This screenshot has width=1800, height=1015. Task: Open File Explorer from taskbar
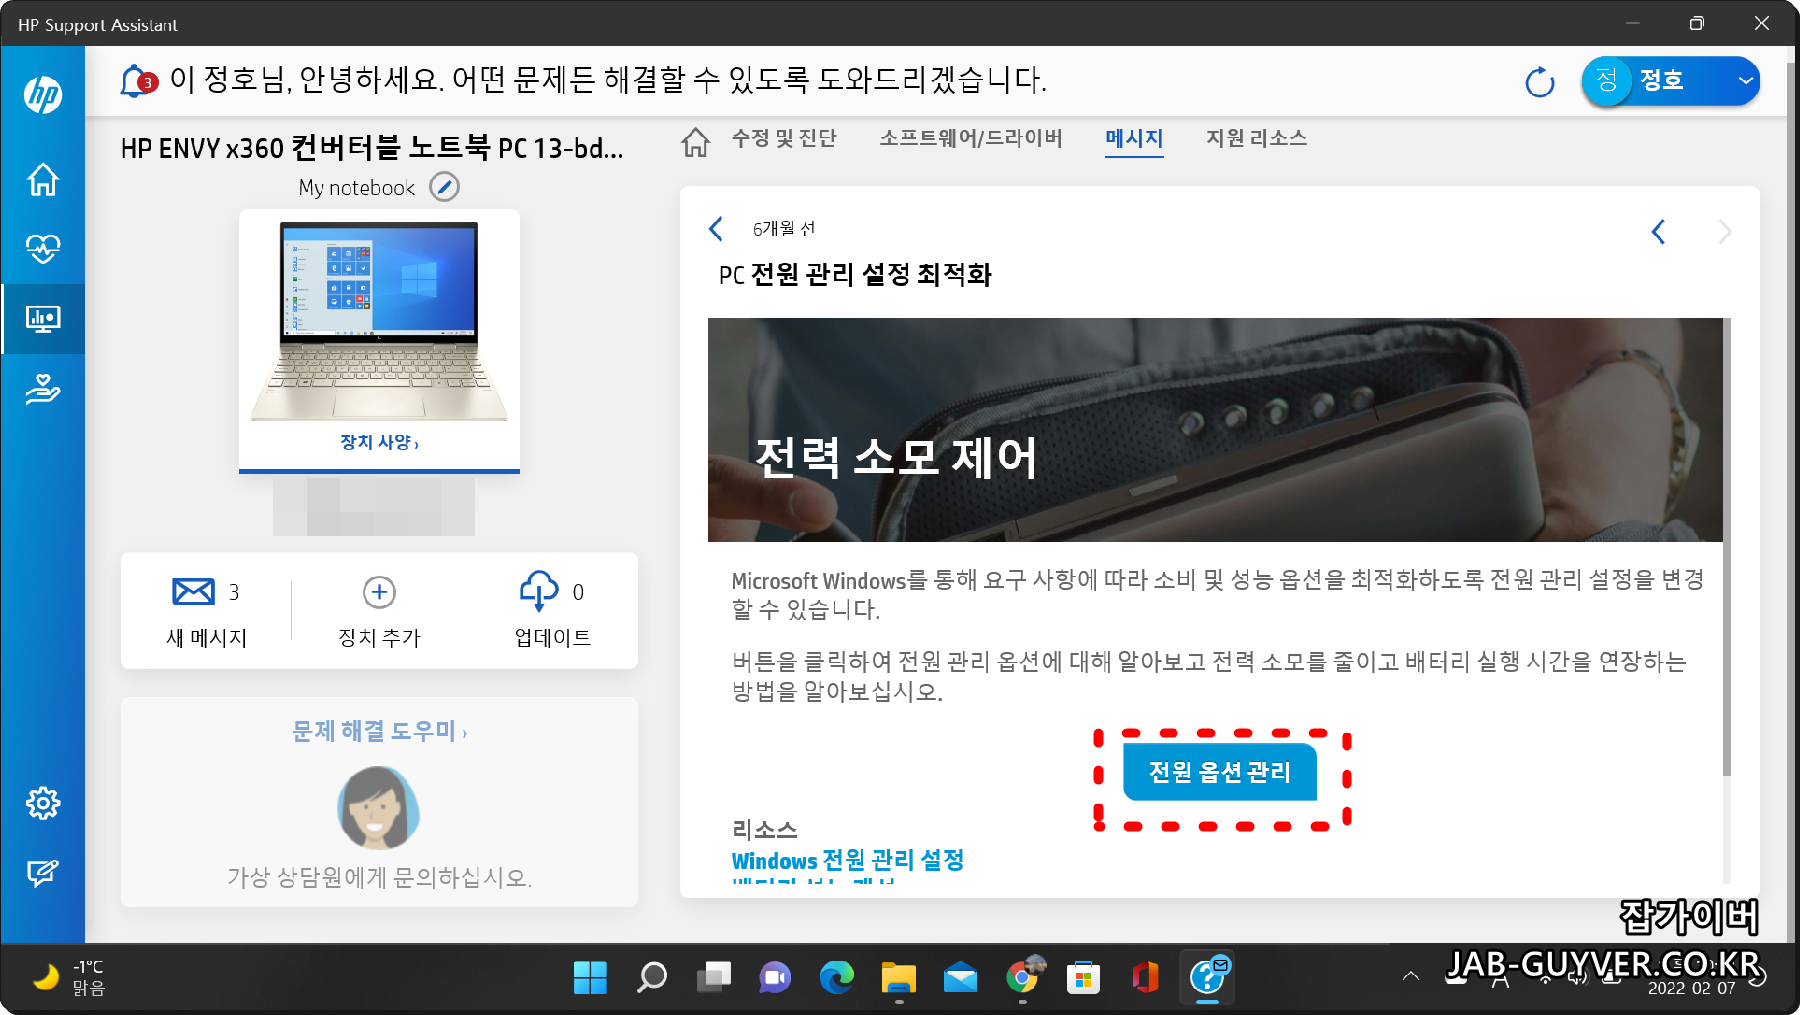click(899, 977)
